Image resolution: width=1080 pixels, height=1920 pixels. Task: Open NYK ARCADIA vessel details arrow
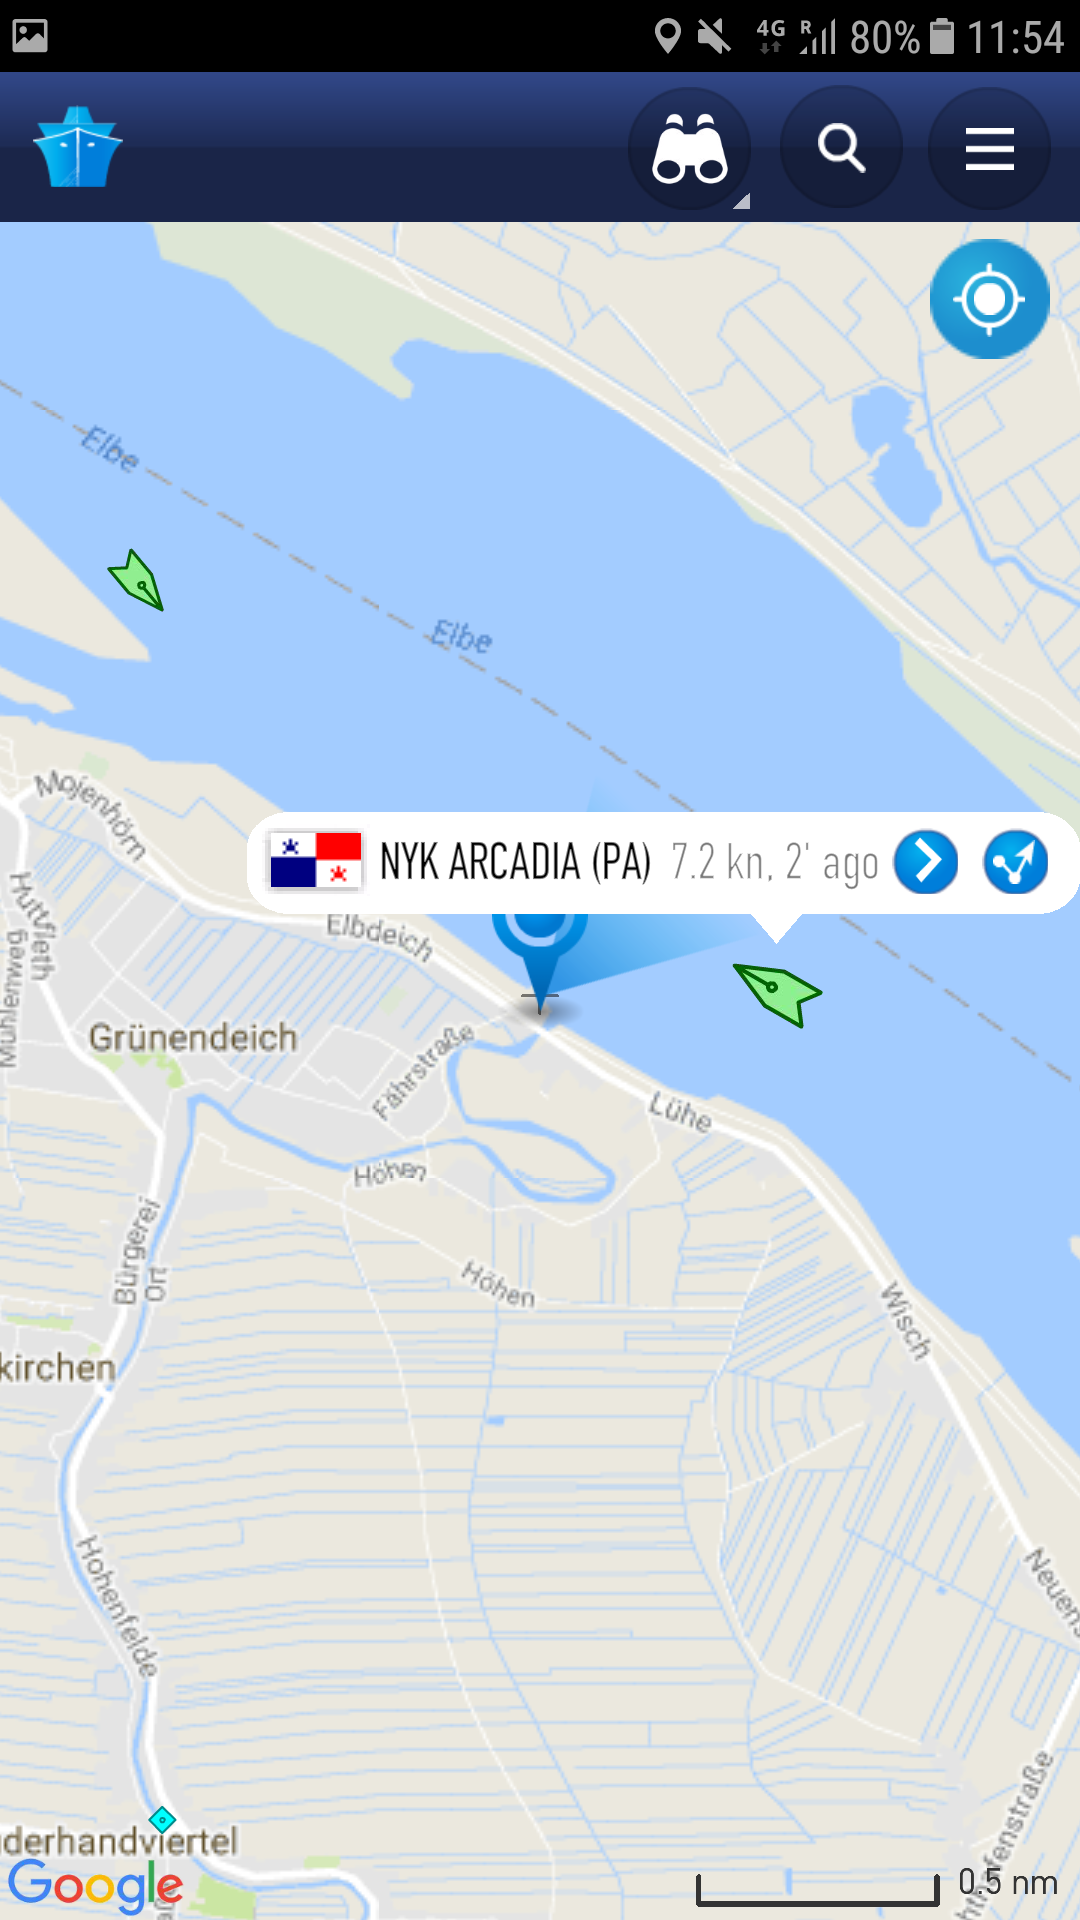926,862
